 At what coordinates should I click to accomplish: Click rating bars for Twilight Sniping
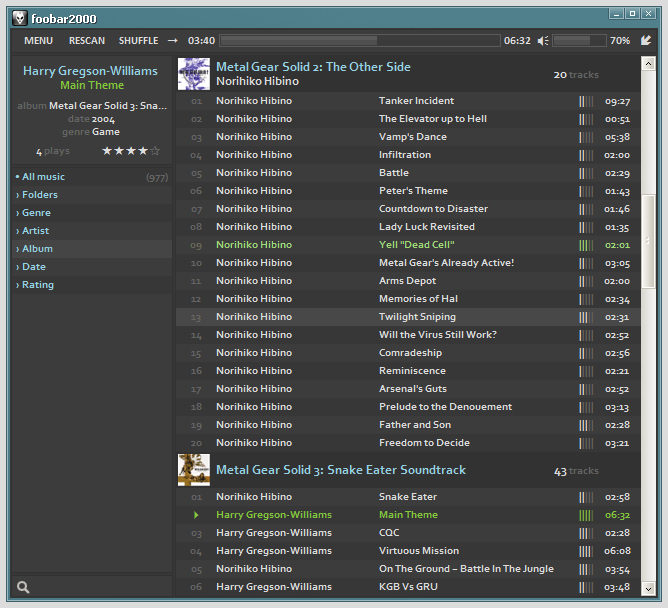(x=586, y=317)
